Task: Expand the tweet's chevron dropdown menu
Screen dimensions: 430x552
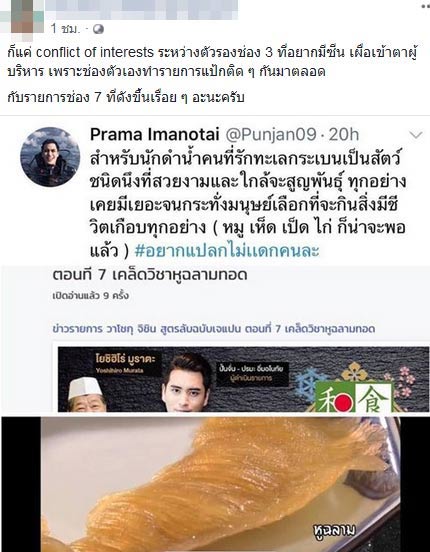Action: point(416,135)
